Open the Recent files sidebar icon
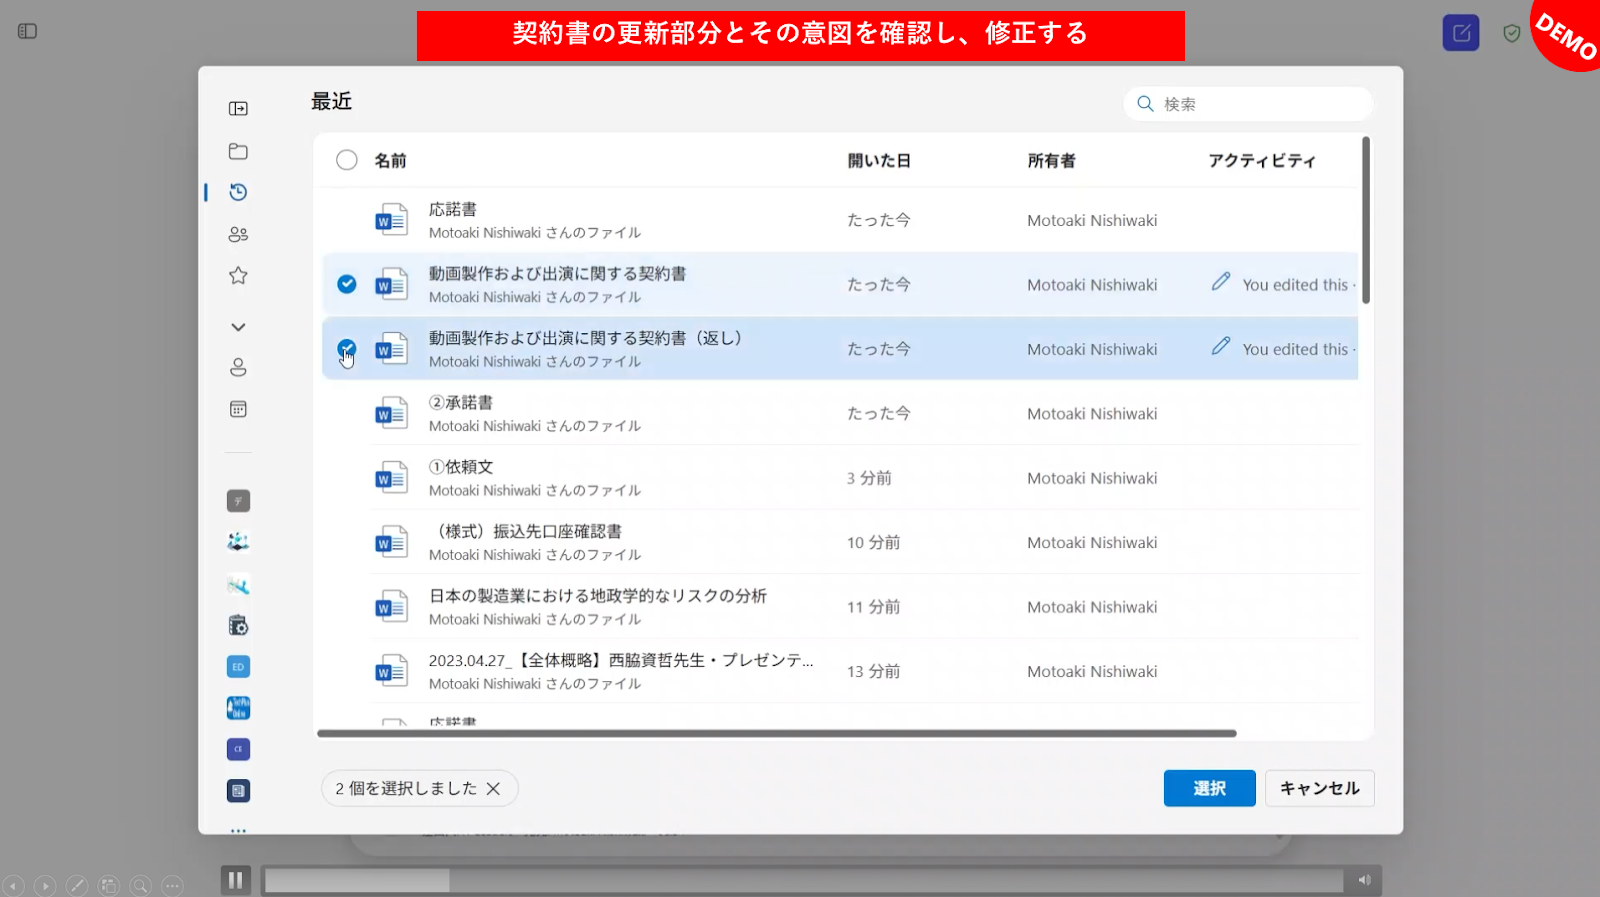The width and height of the screenshot is (1600, 897). pyautogui.click(x=238, y=192)
